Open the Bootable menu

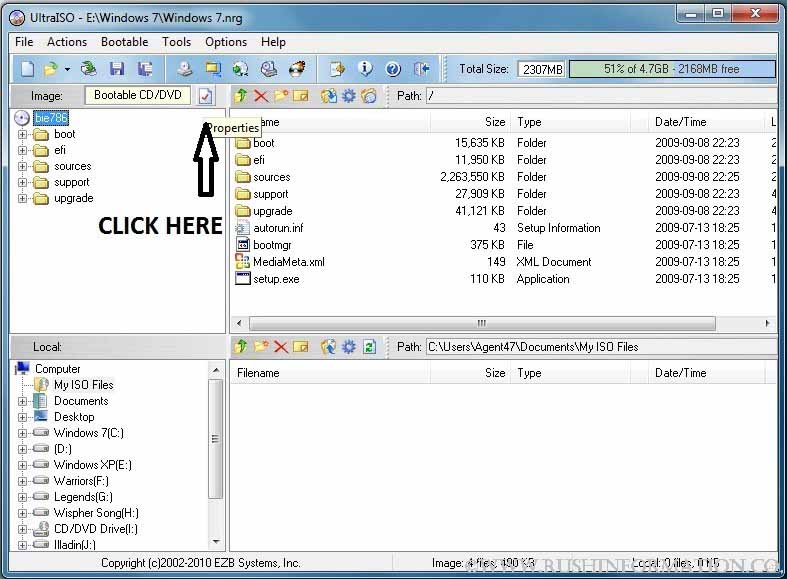[124, 42]
